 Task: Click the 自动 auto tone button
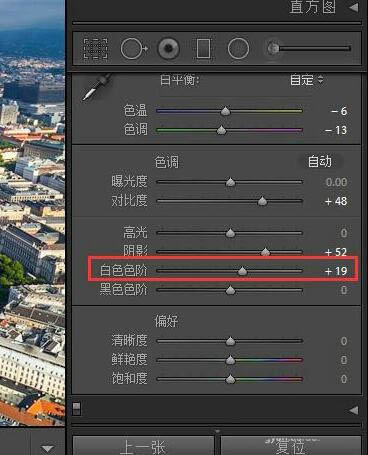coord(320,162)
